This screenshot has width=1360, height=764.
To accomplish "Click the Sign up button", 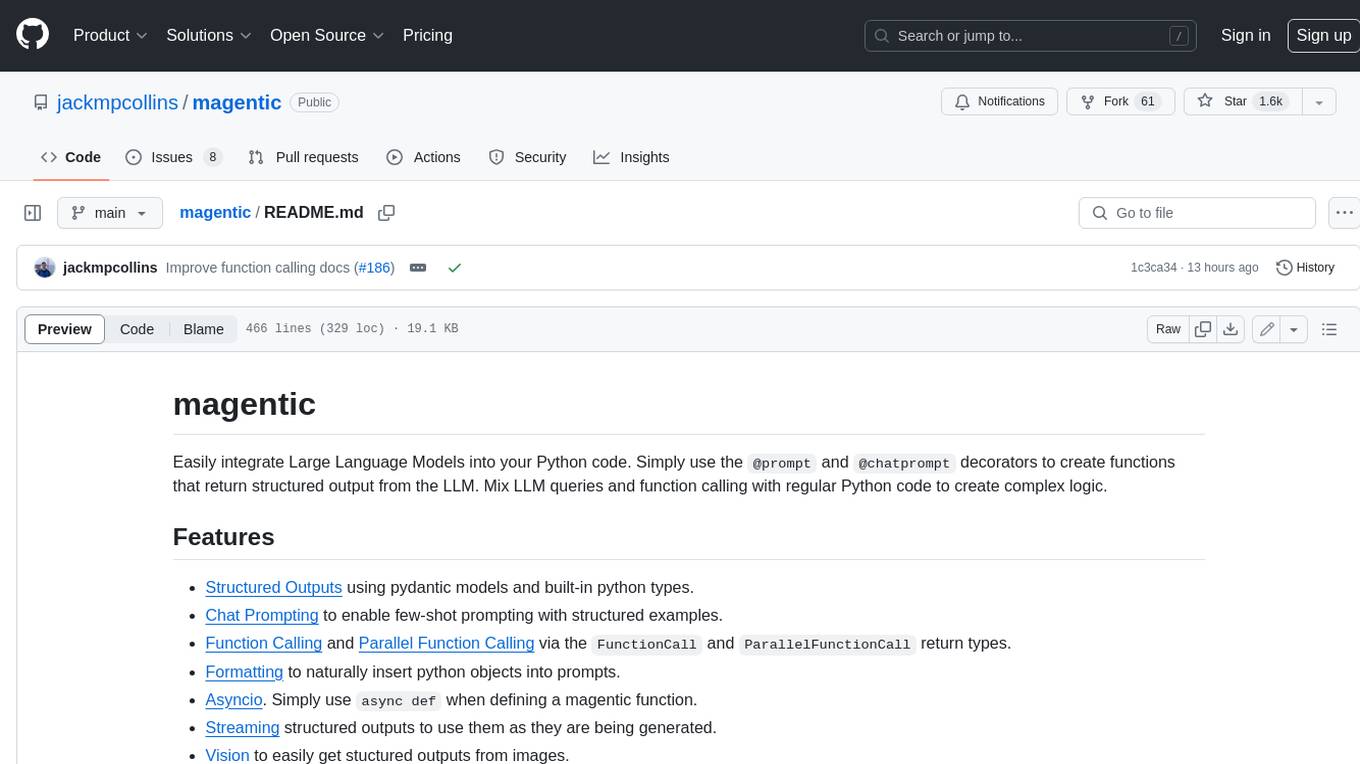I will point(1323,35).
